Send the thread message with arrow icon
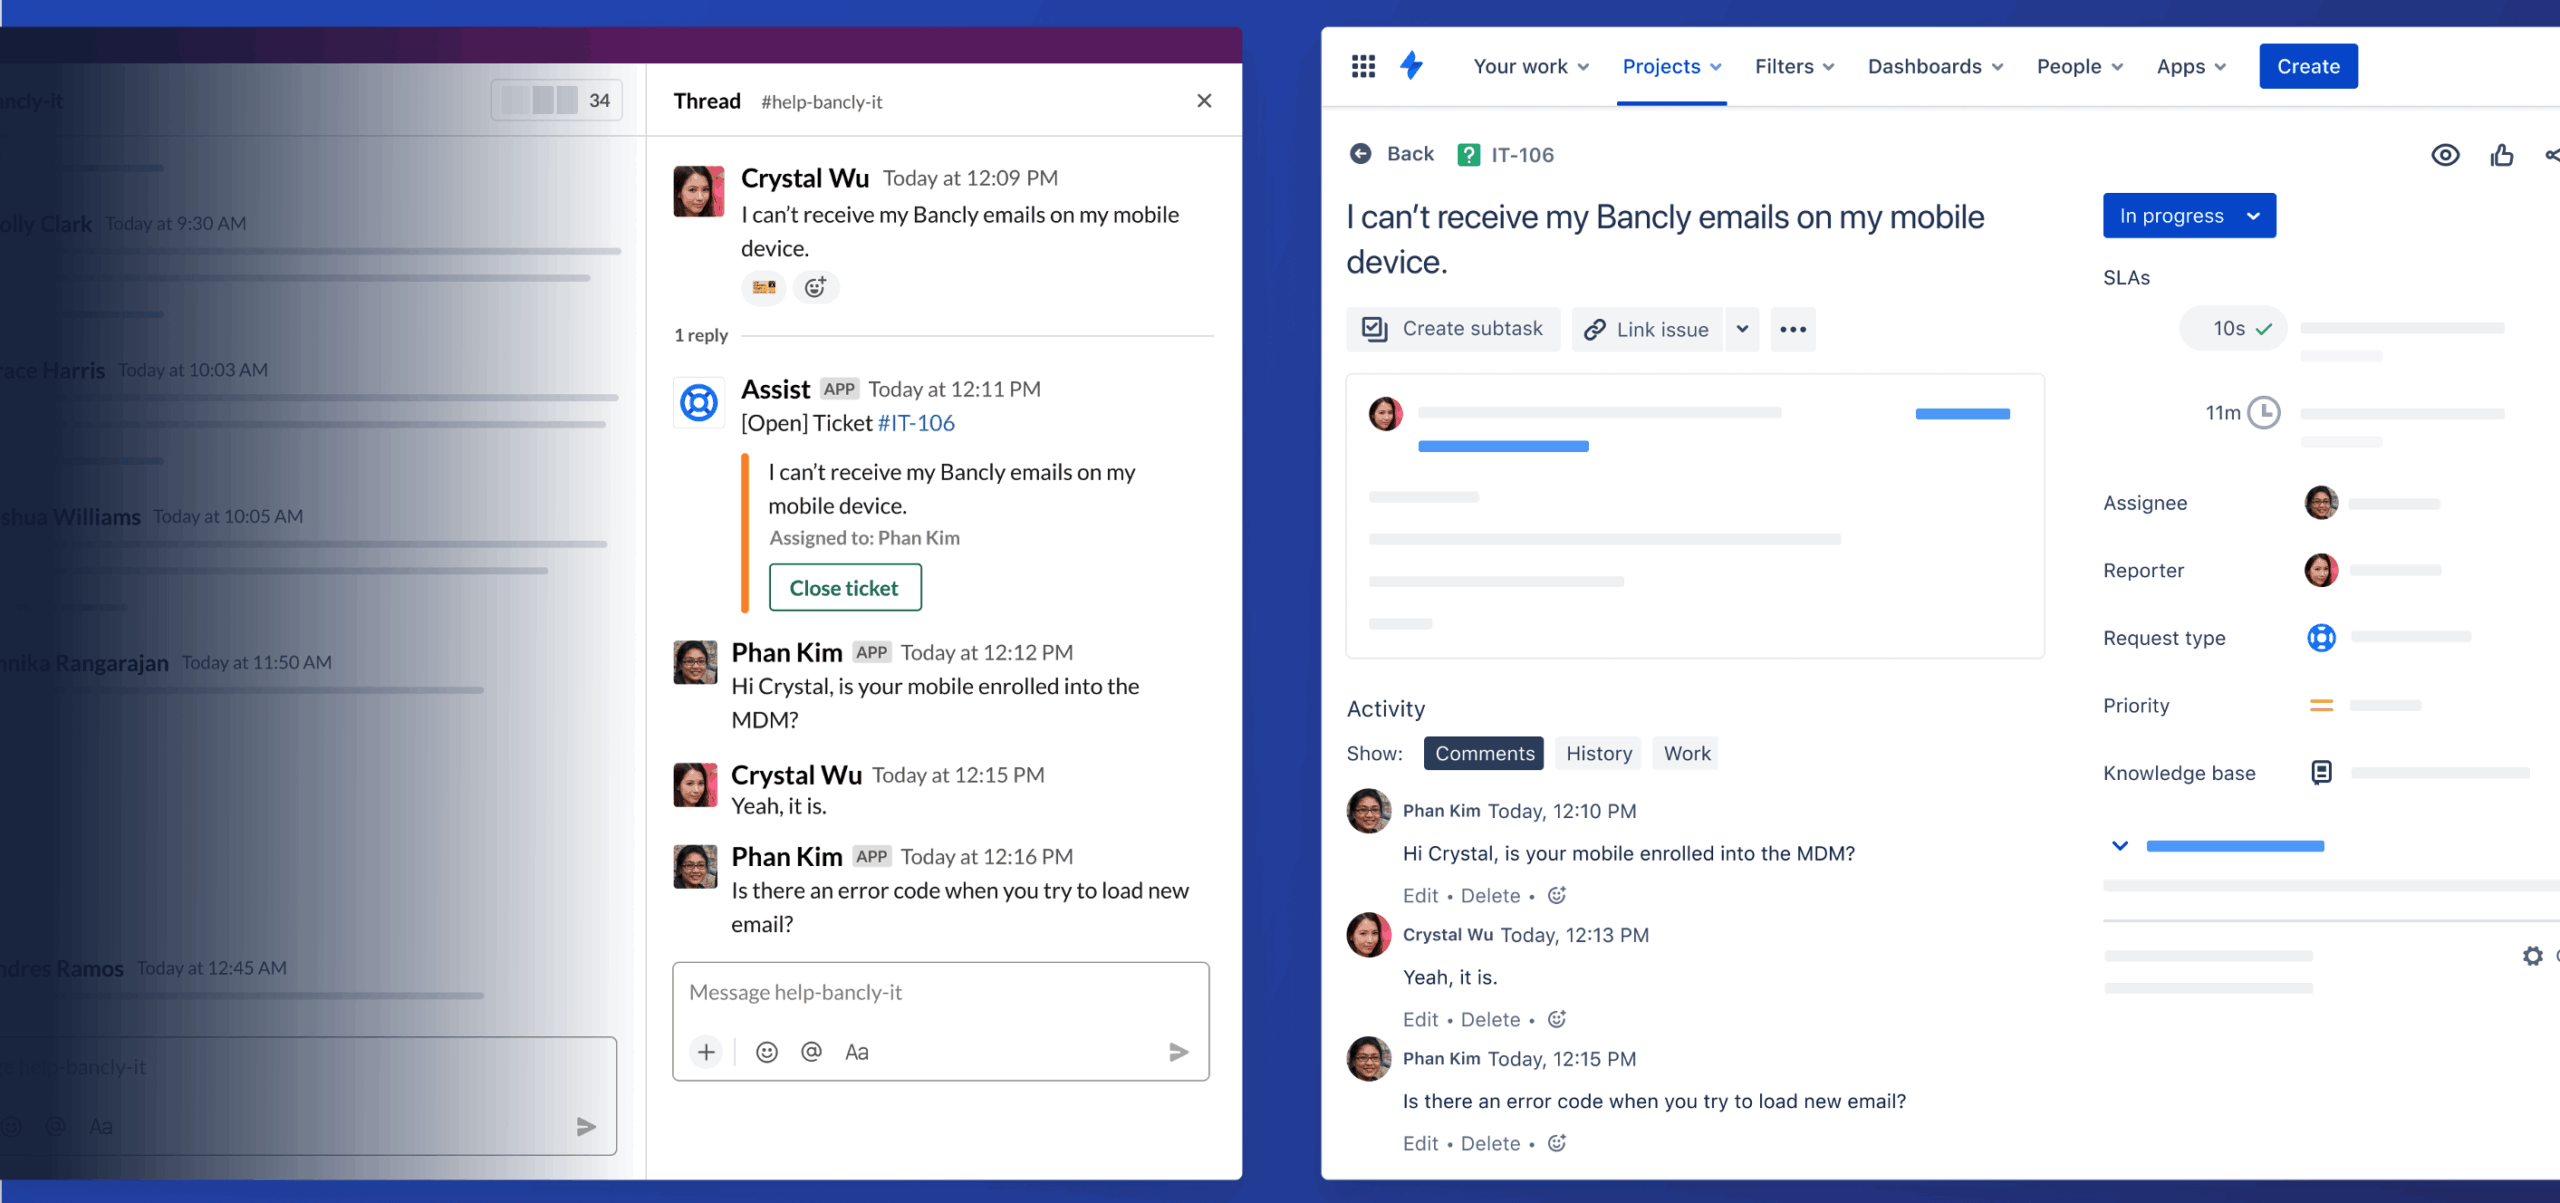This screenshot has width=2560, height=1203. point(1179,1052)
